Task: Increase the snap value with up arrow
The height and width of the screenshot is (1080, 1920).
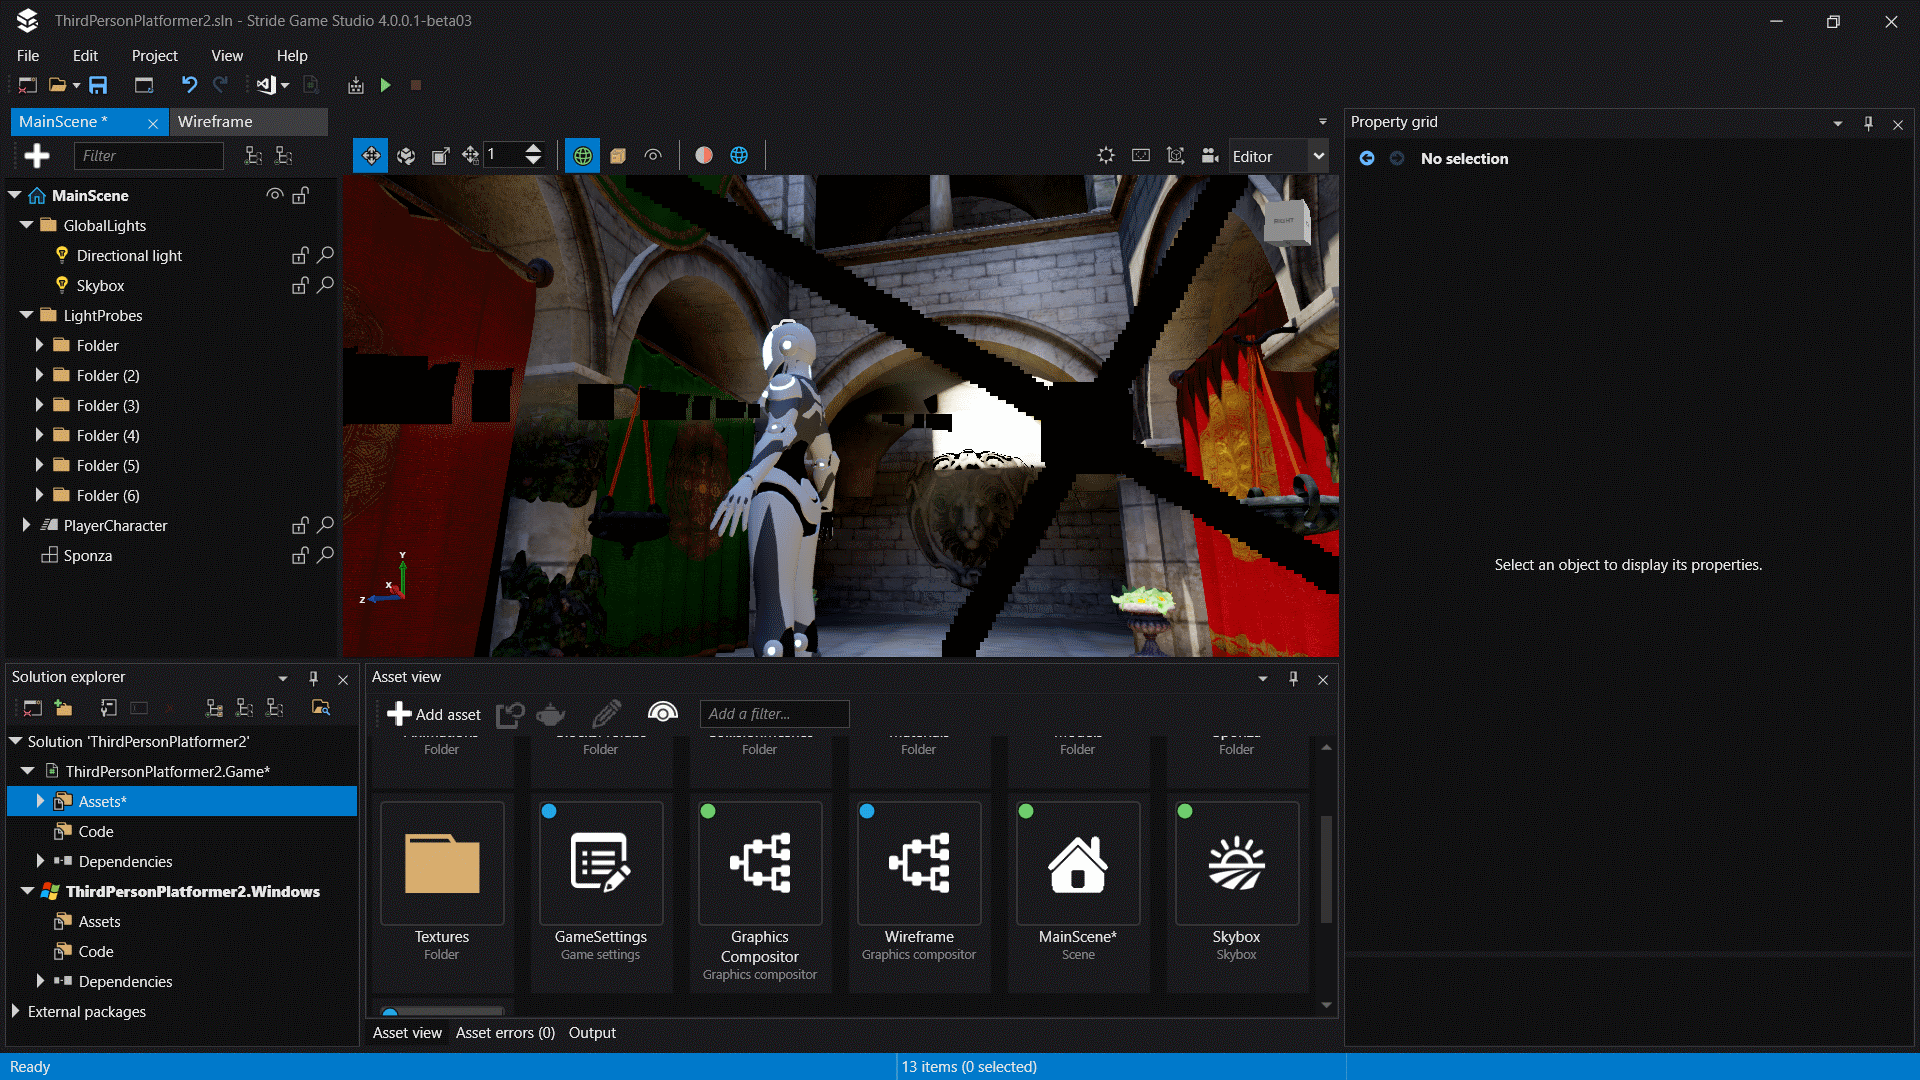Action: (533, 148)
